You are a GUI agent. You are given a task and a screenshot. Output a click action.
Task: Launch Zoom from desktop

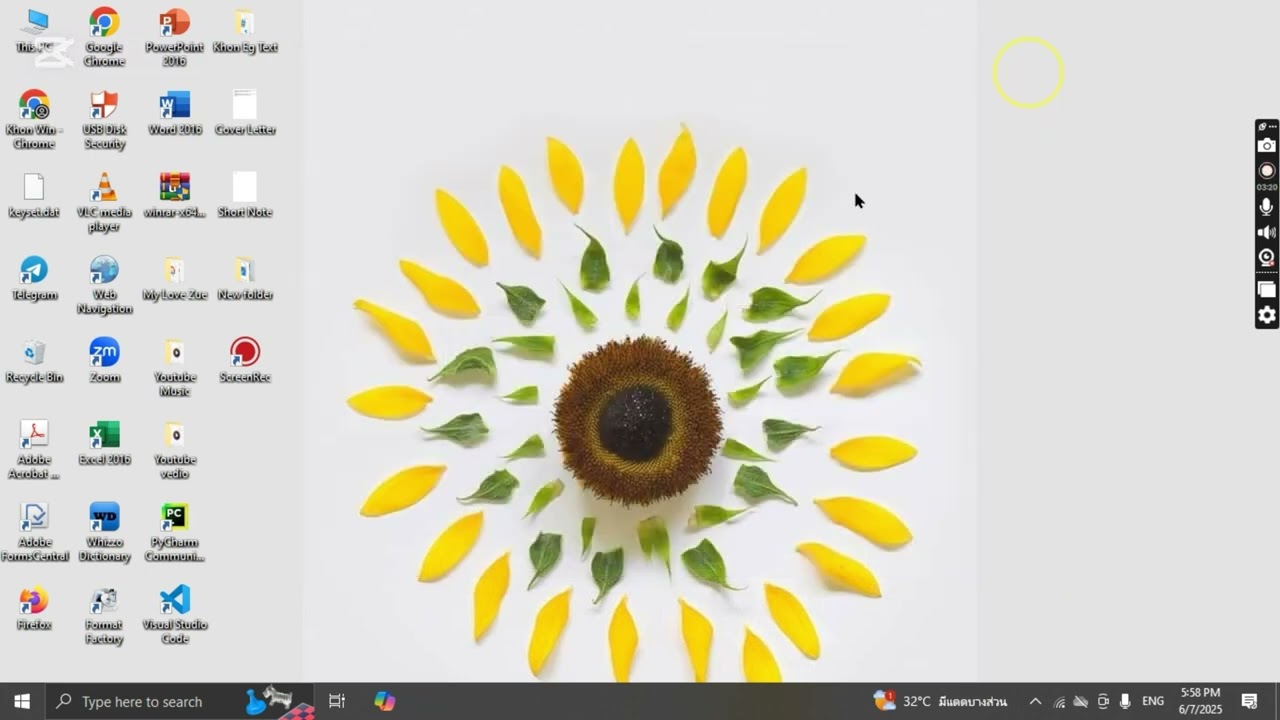pyautogui.click(x=104, y=361)
